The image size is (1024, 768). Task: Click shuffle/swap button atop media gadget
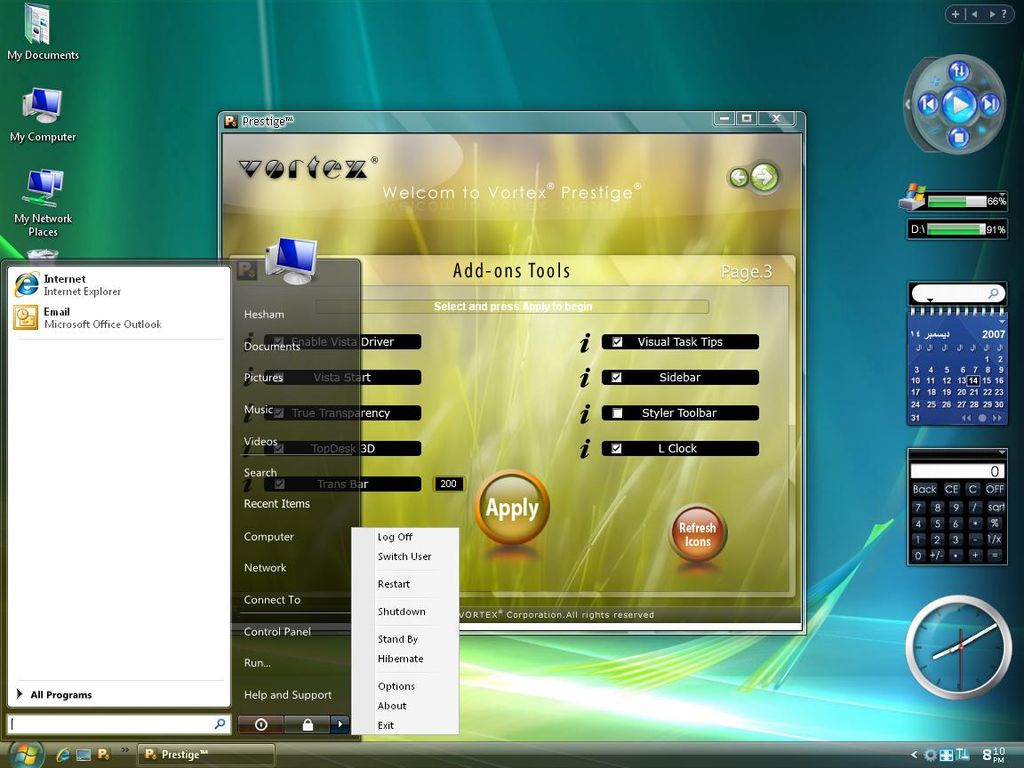tap(959, 71)
